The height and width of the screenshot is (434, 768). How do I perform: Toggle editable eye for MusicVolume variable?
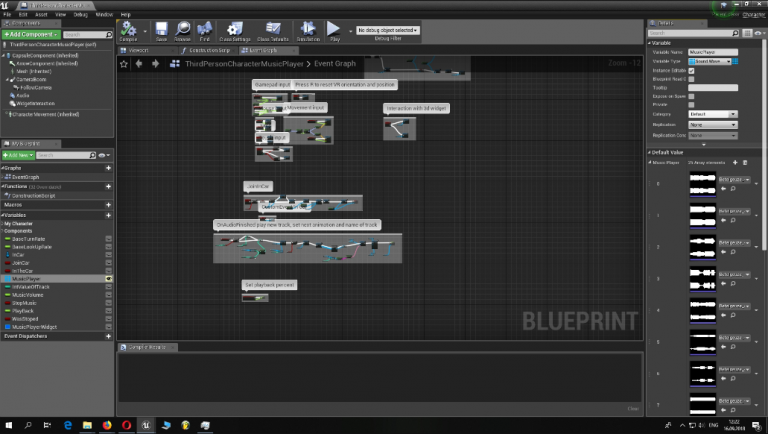pyautogui.click(x=108, y=295)
